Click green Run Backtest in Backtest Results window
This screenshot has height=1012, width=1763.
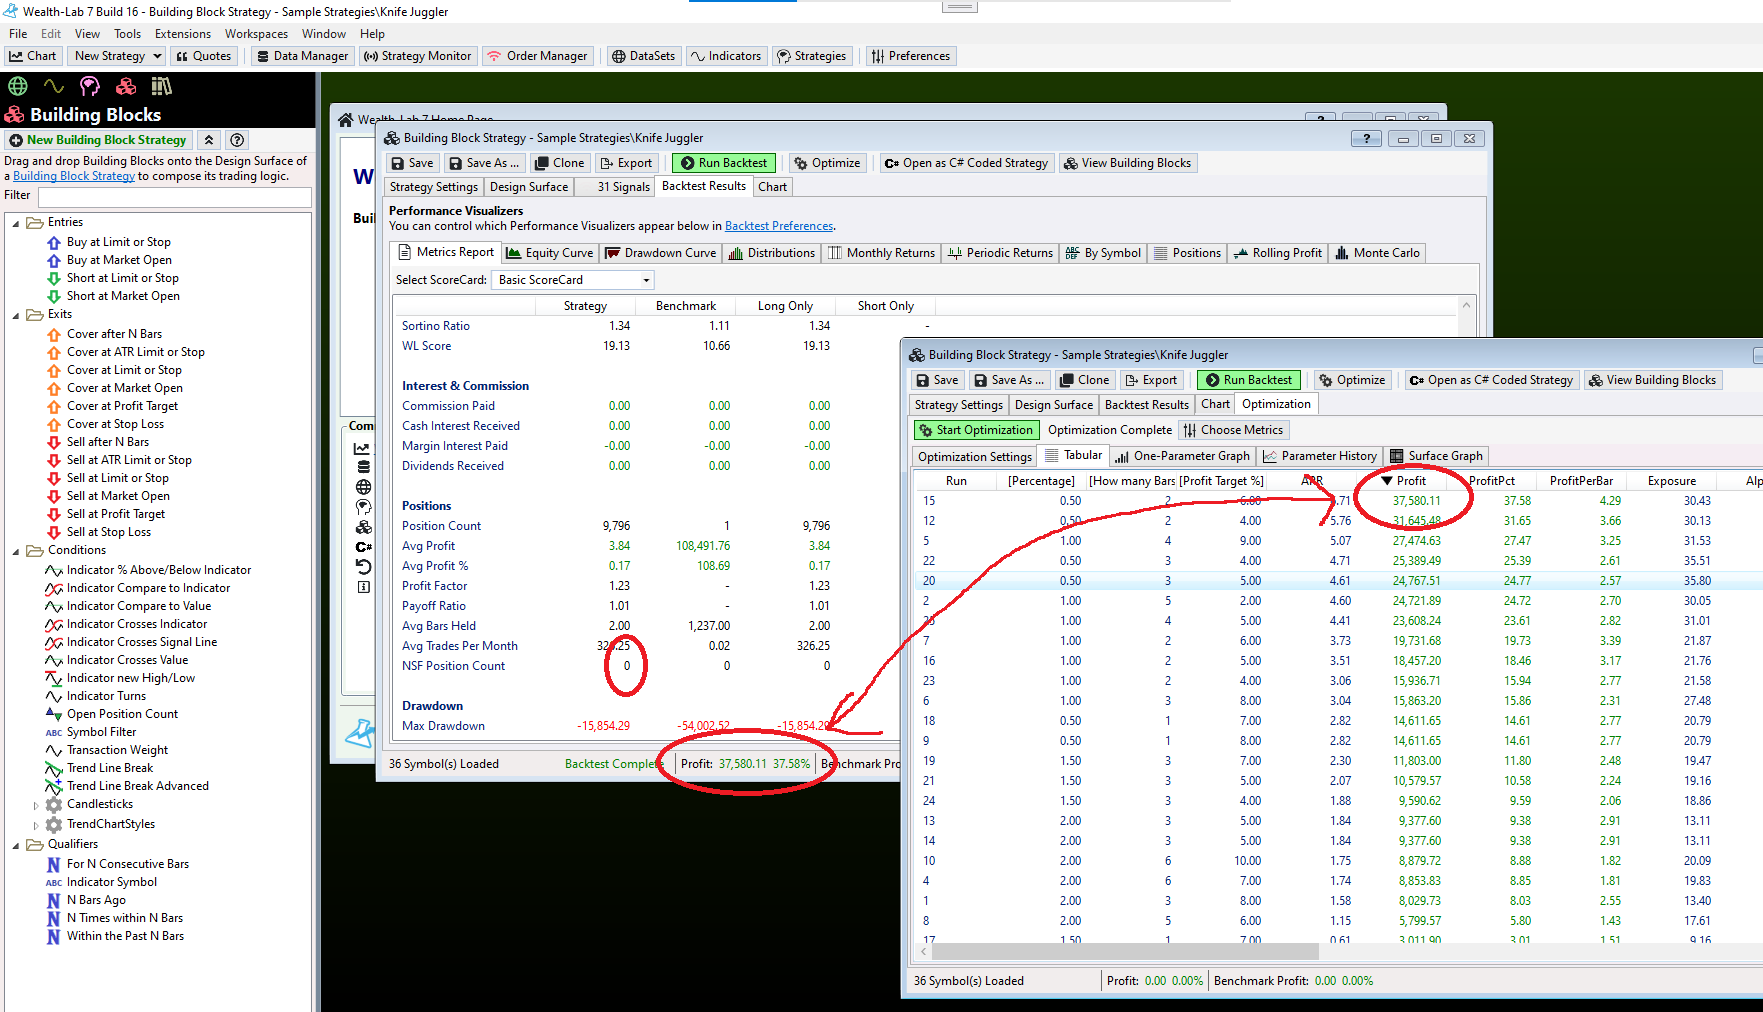723,163
